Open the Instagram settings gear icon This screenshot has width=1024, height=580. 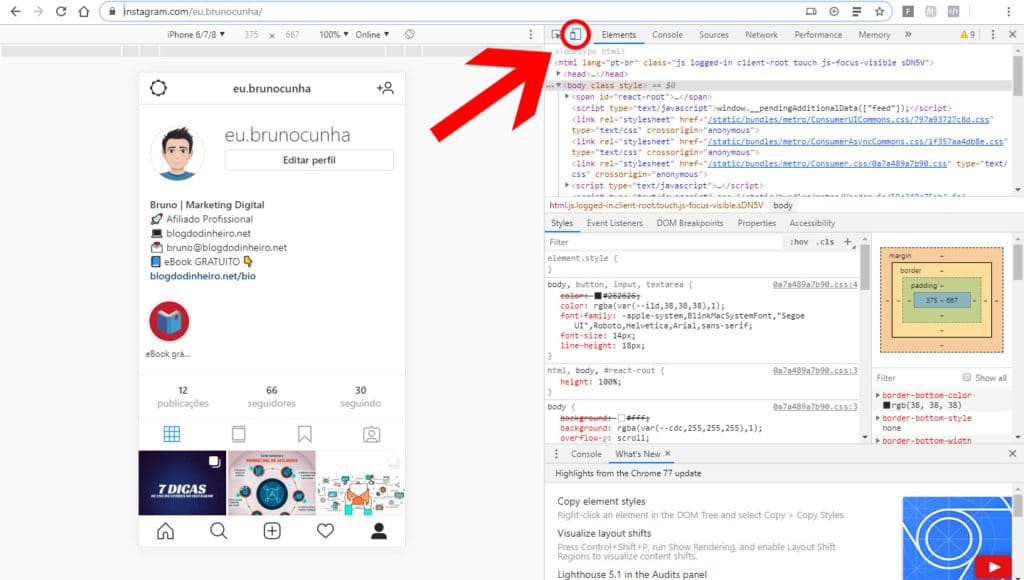(158, 88)
